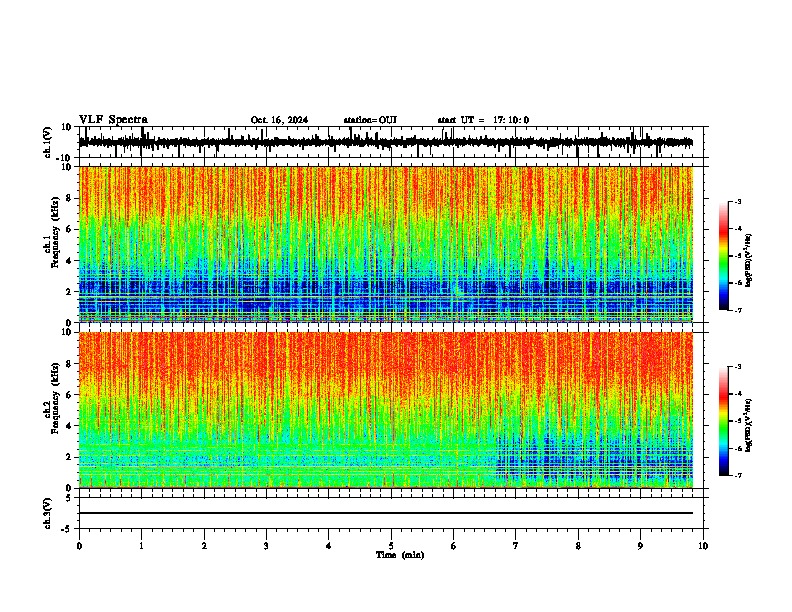Click the flat ch.3 voltage line
This screenshot has width=792, height=612.
point(386,513)
